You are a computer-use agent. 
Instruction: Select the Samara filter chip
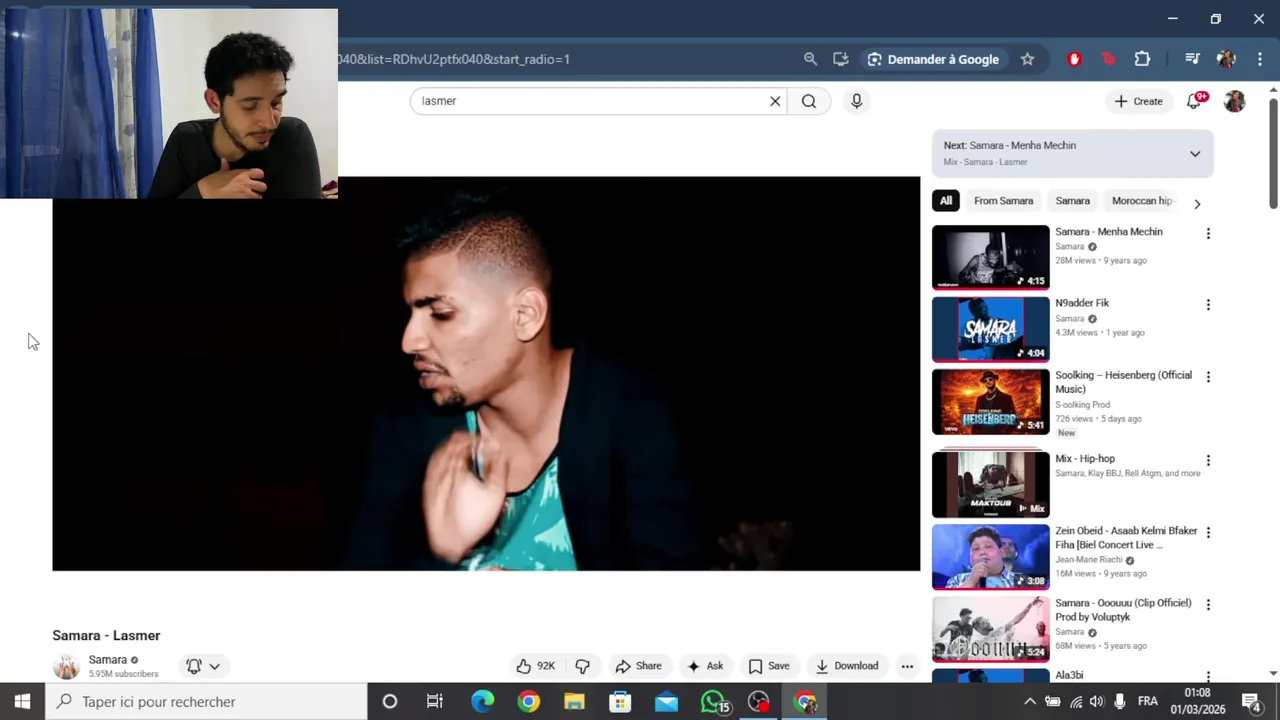tap(1072, 201)
